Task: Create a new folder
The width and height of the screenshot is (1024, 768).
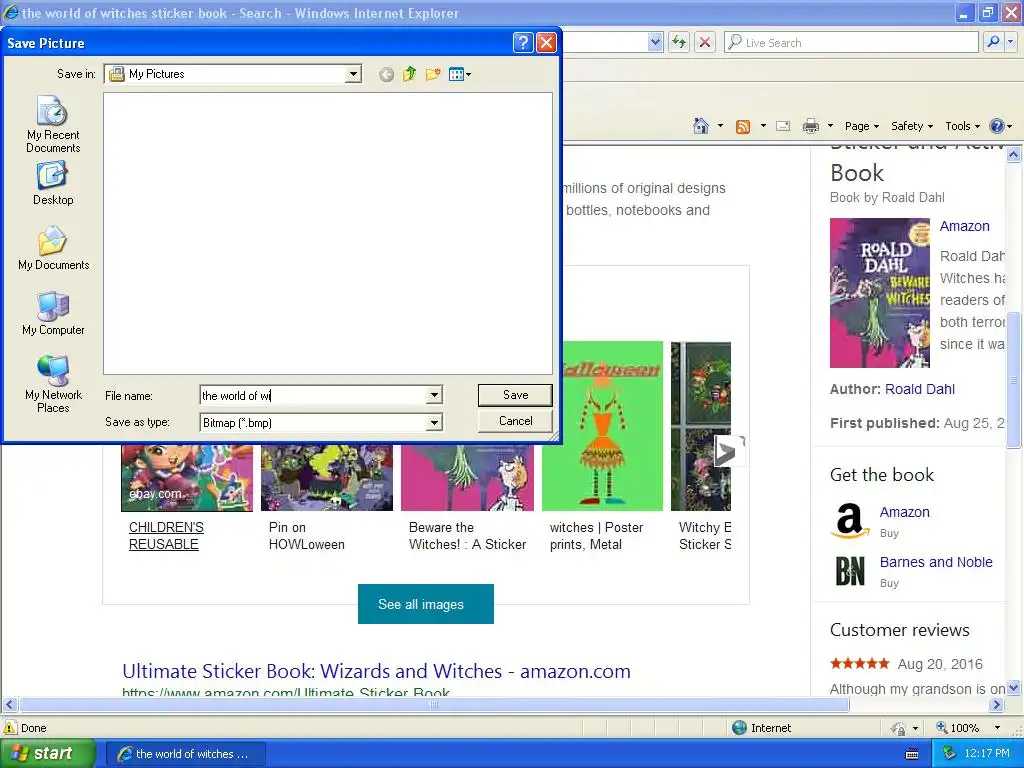Action: pyautogui.click(x=432, y=74)
